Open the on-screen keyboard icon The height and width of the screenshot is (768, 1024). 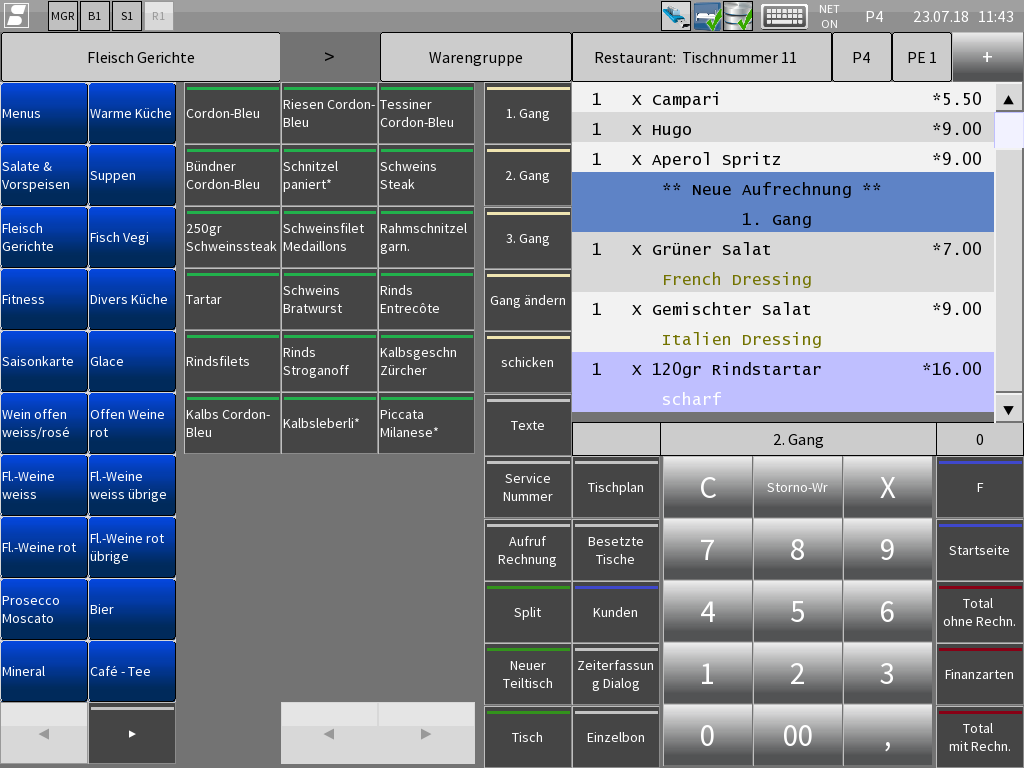(784, 16)
